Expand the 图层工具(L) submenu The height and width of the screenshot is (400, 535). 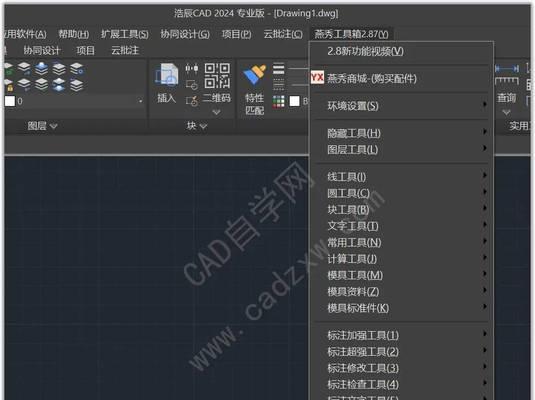[x=401, y=149]
